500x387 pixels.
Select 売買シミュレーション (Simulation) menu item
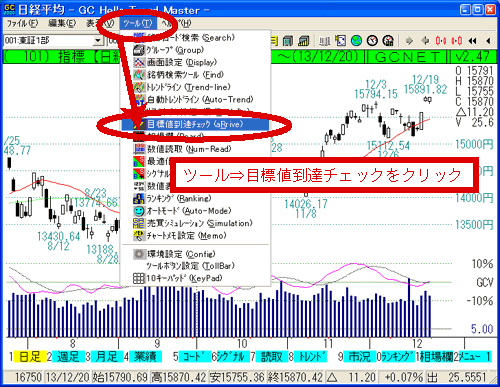point(195,223)
